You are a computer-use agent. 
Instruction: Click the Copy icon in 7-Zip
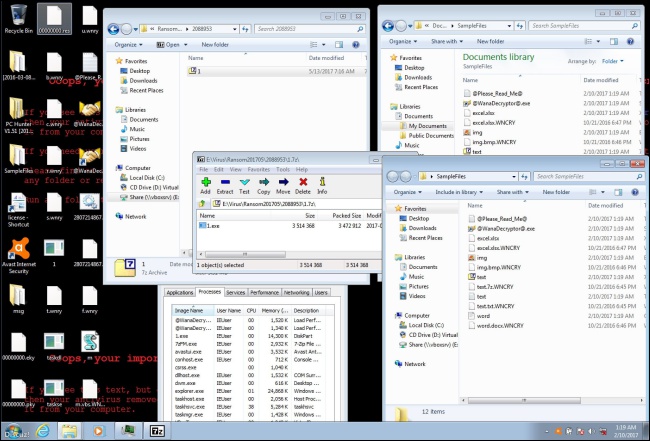pyautogui.click(x=263, y=186)
